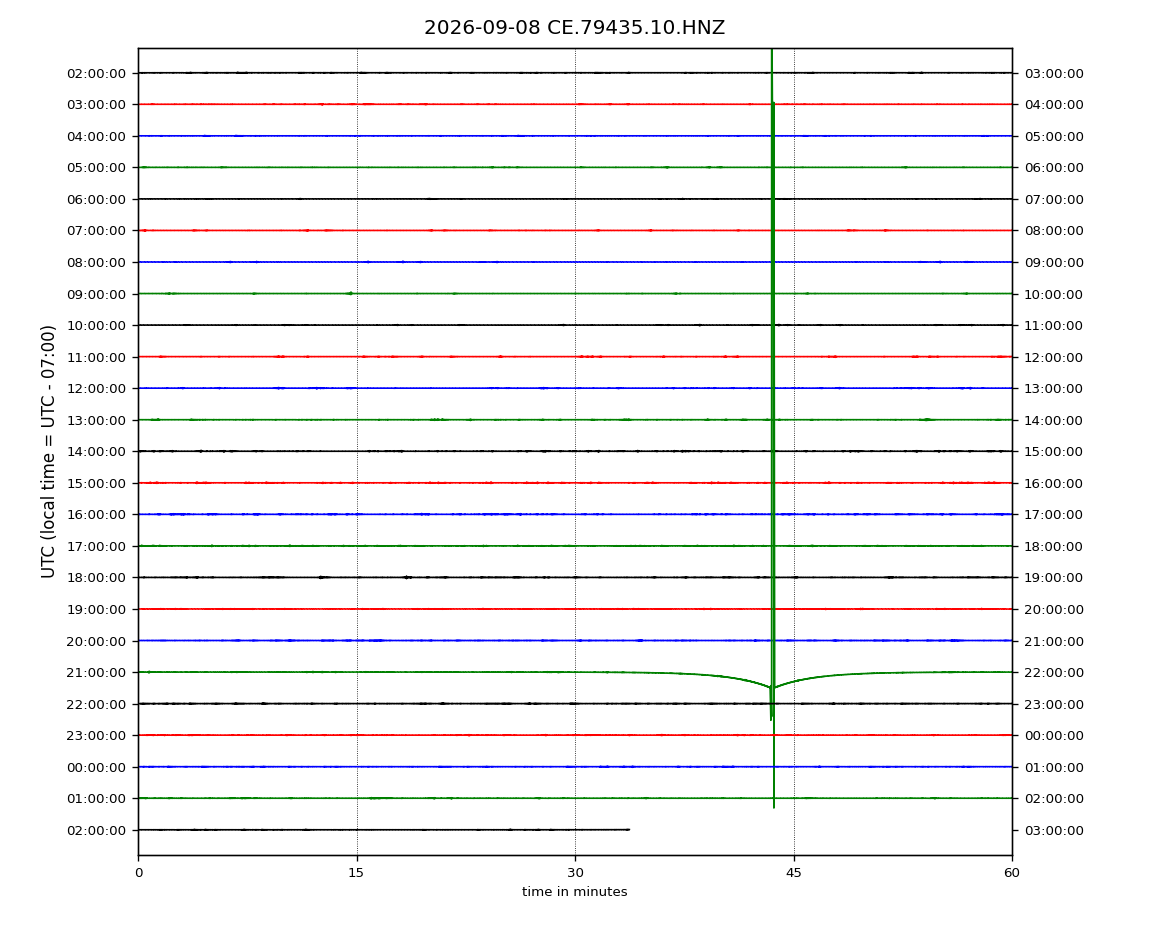The width and height of the screenshot is (1150, 950).
Task: Select the 12:00:00 left axis label
Action: click(96, 389)
